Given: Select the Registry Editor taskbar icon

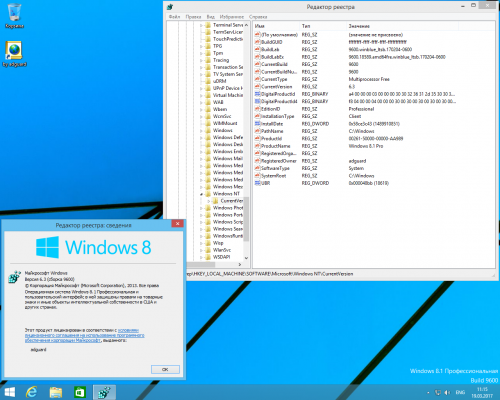Looking at the screenshot, I should click(105, 392).
